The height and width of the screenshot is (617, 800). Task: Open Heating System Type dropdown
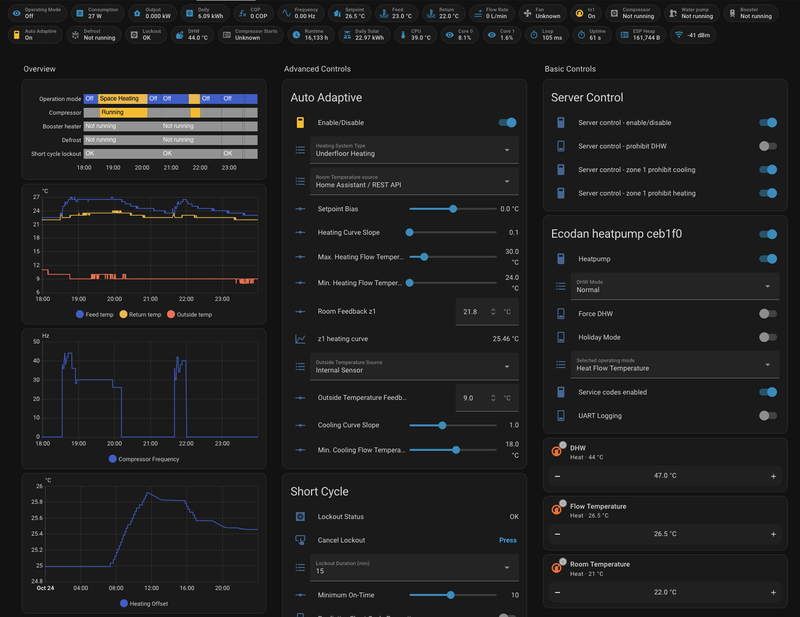tap(414, 150)
